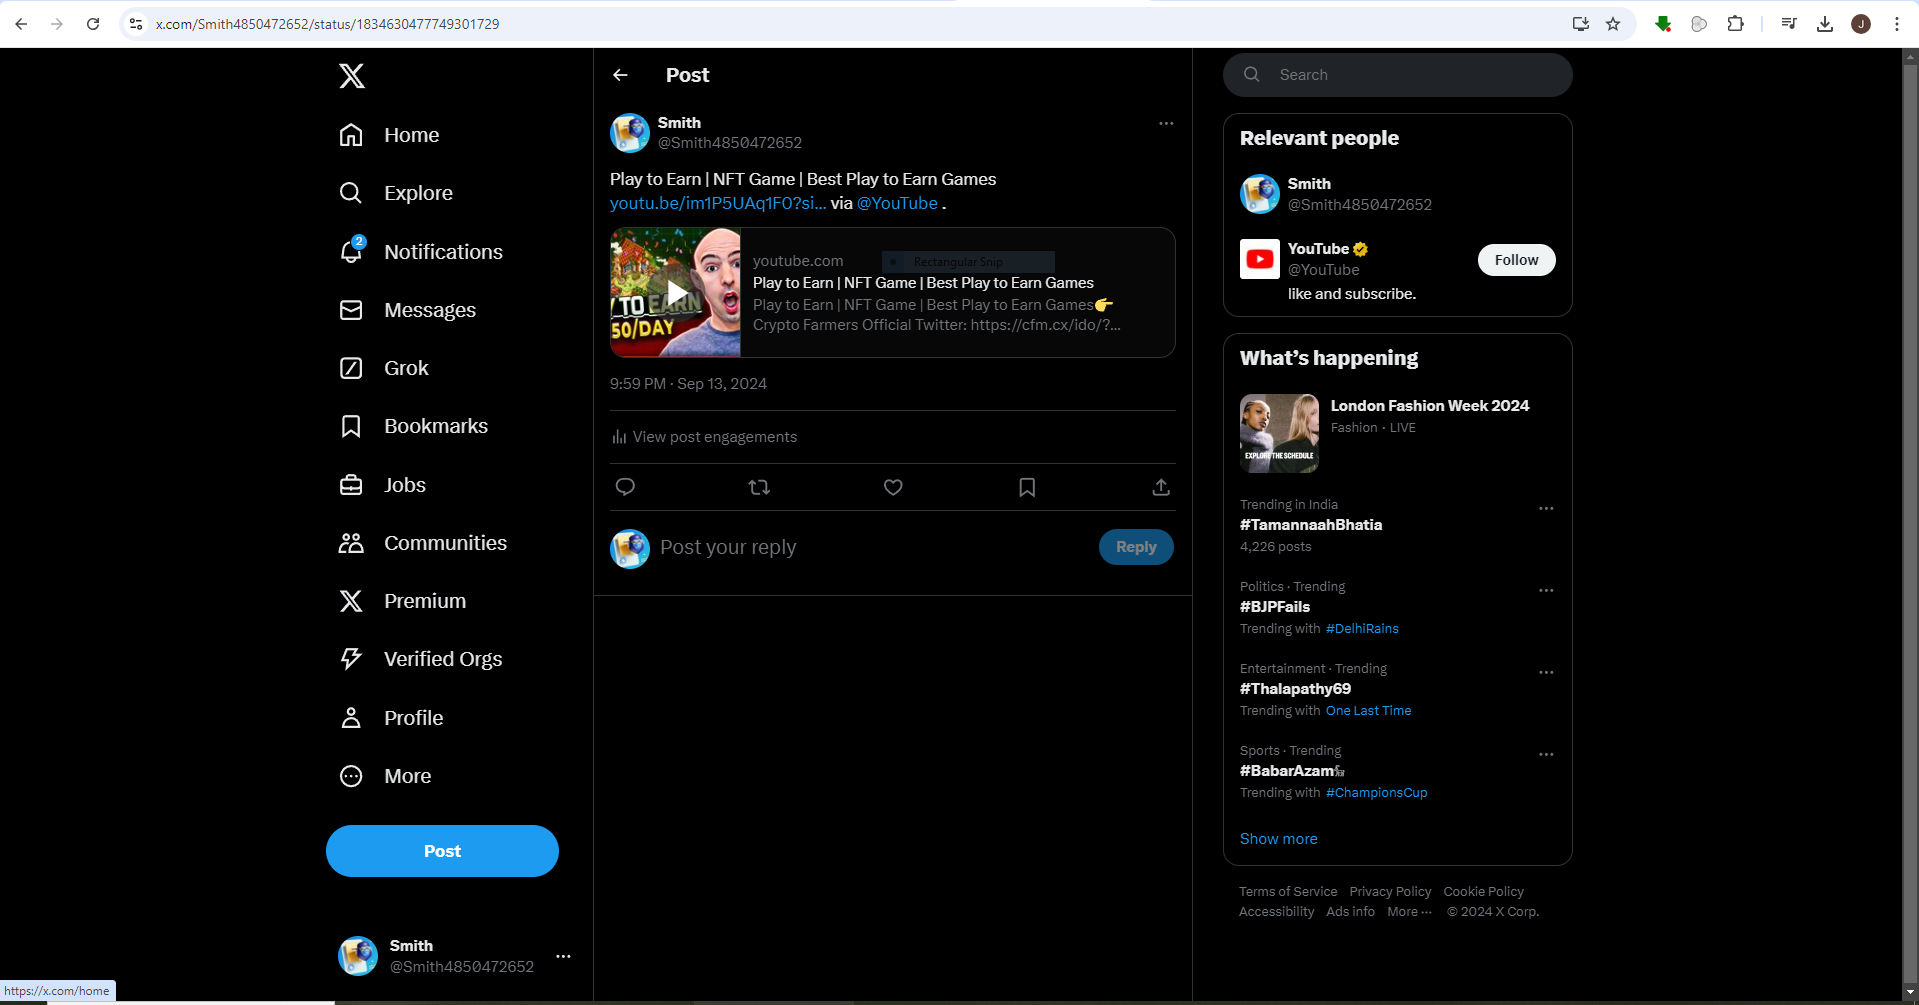This screenshot has width=1919, height=1005.
Task: Click the X logo in the sidebar
Action: (352, 76)
